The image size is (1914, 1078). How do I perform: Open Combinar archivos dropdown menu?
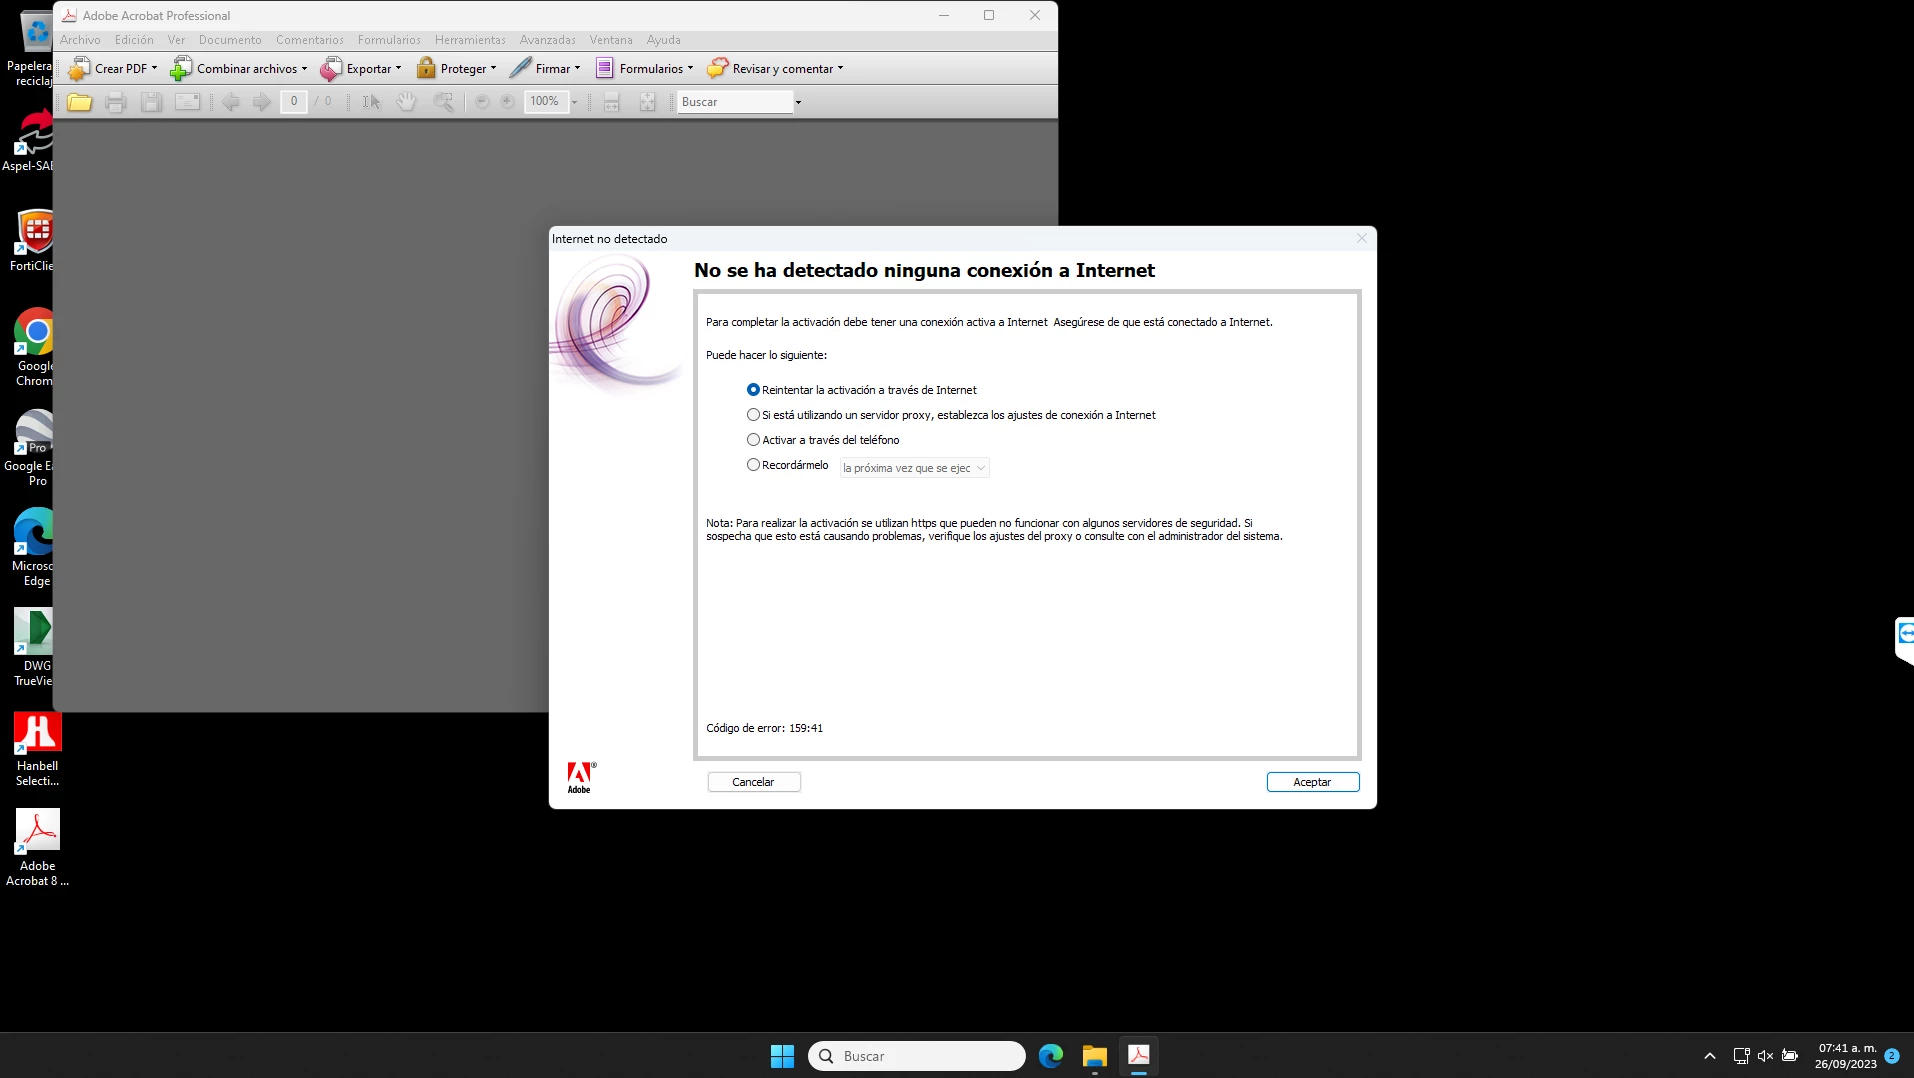(239, 69)
